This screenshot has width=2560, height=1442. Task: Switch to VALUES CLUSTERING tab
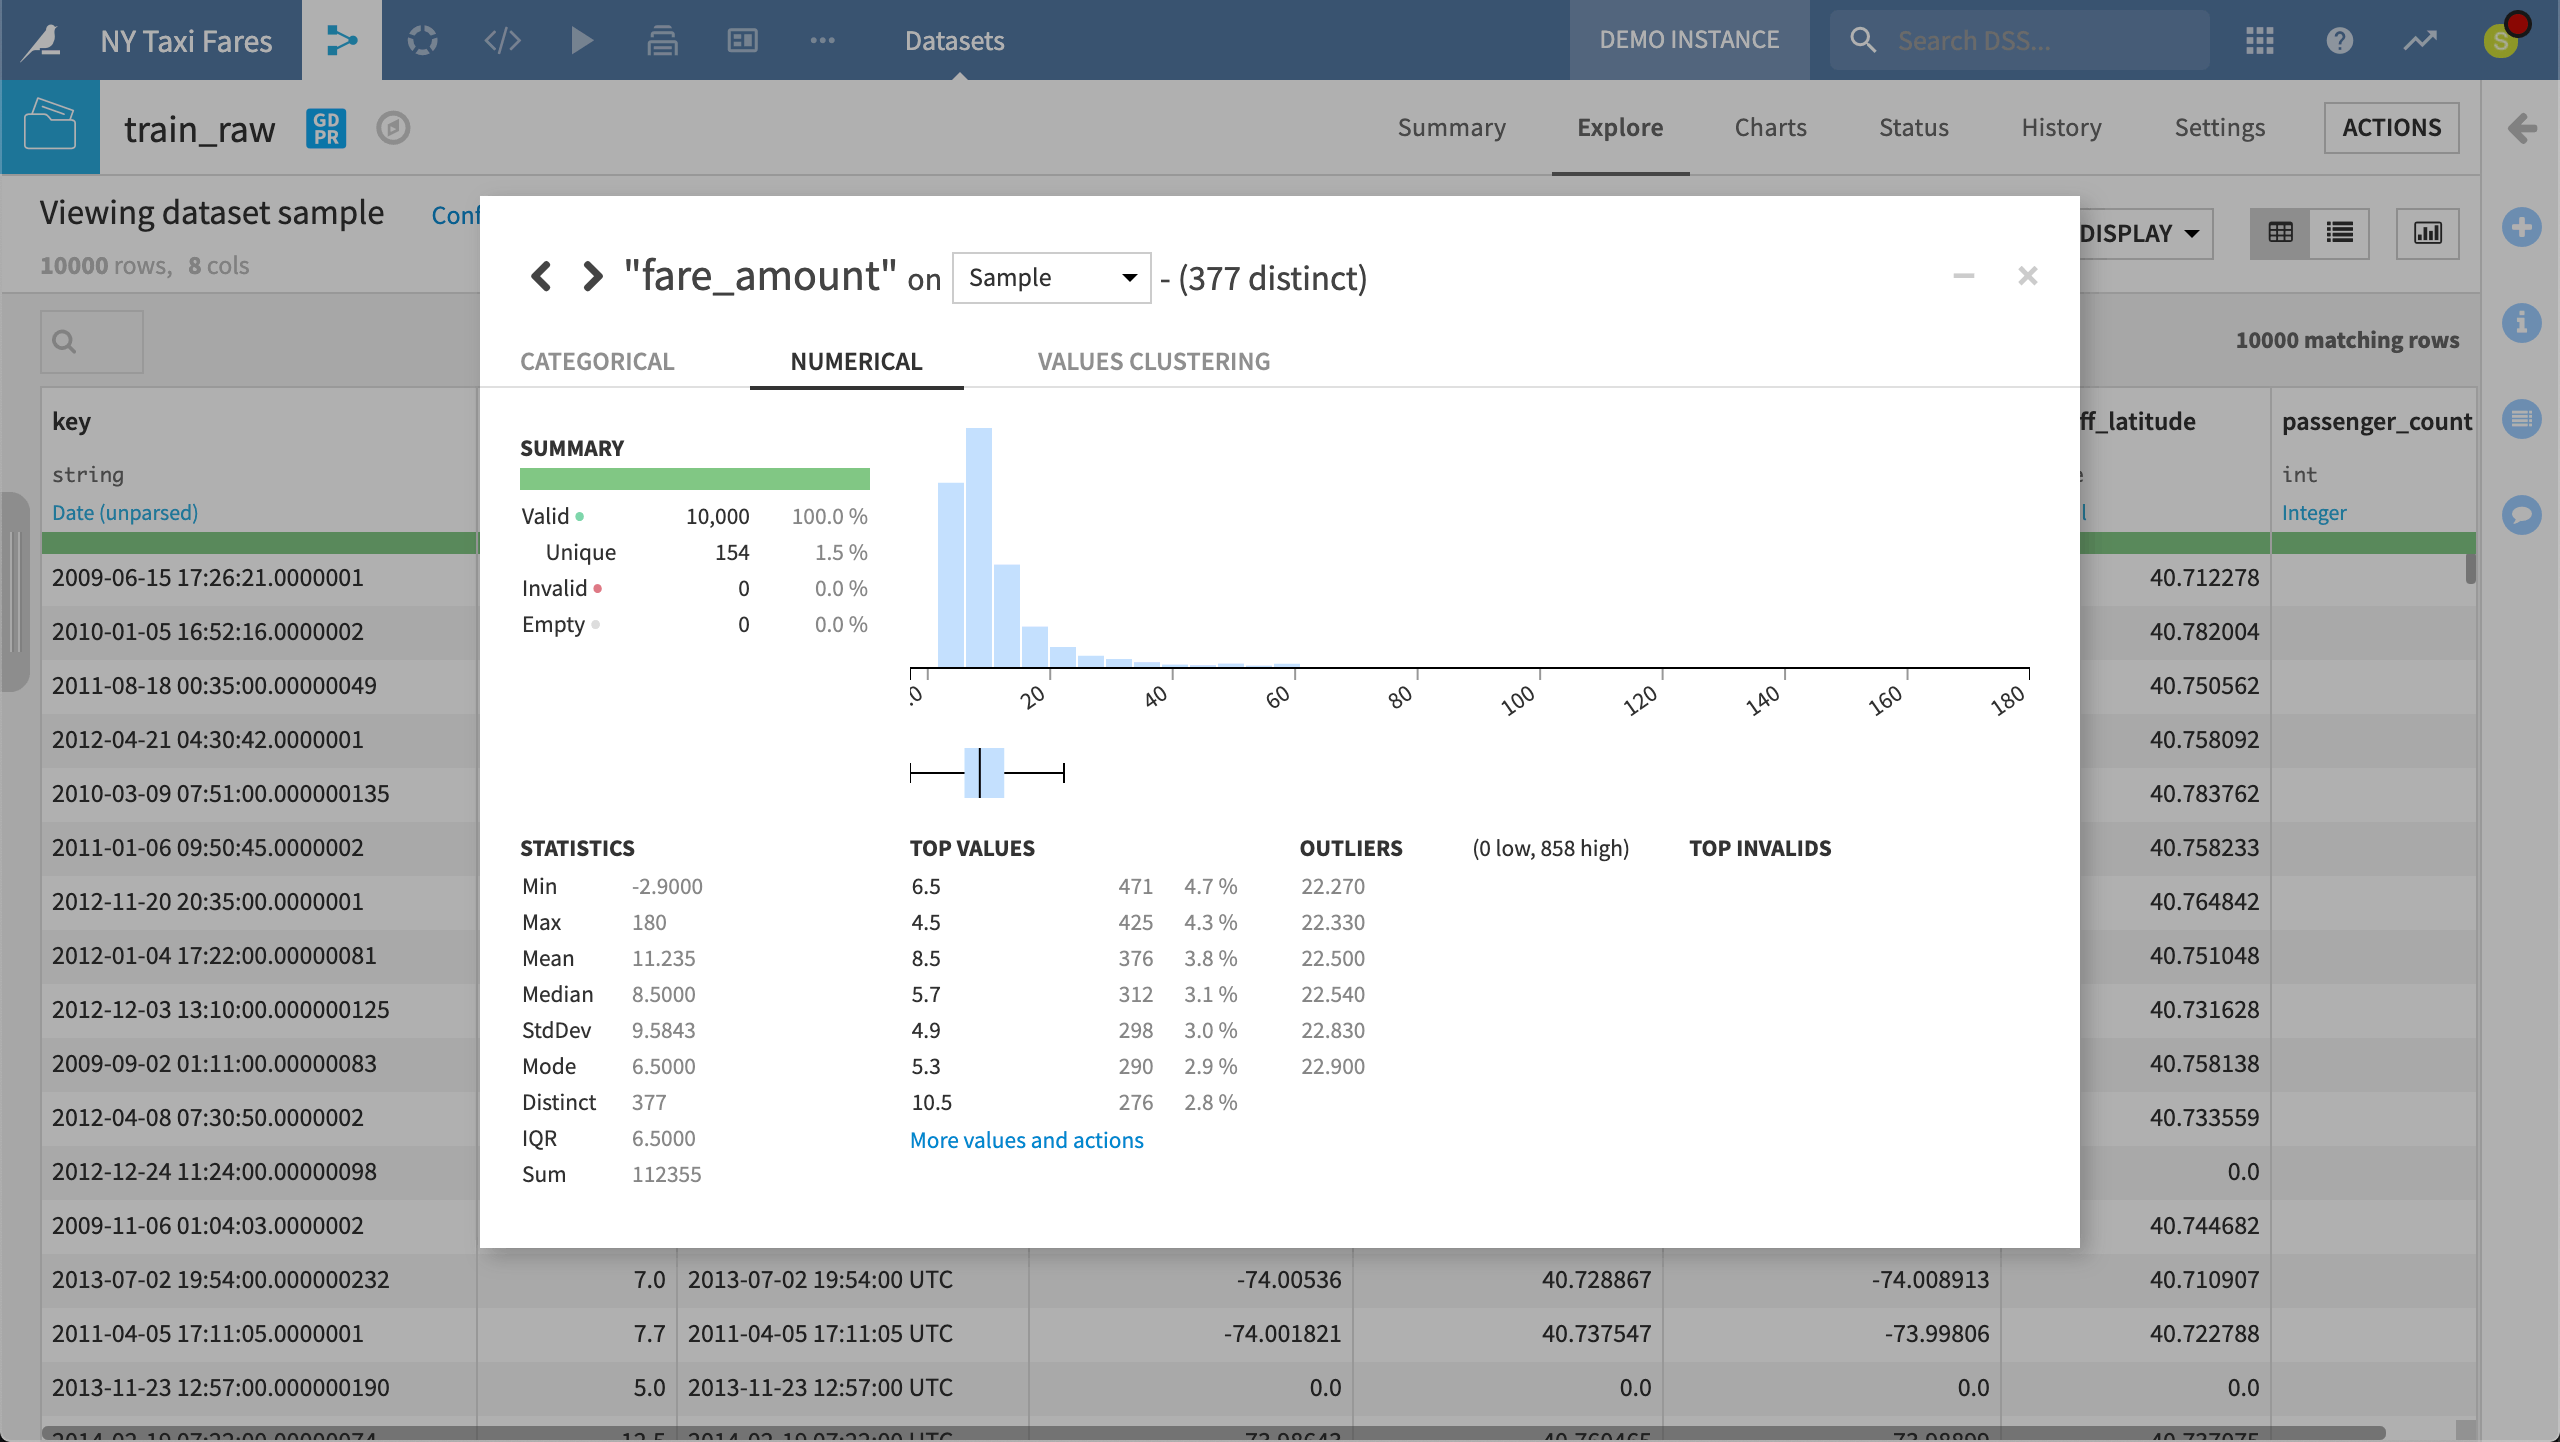(x=1153, y=360)
